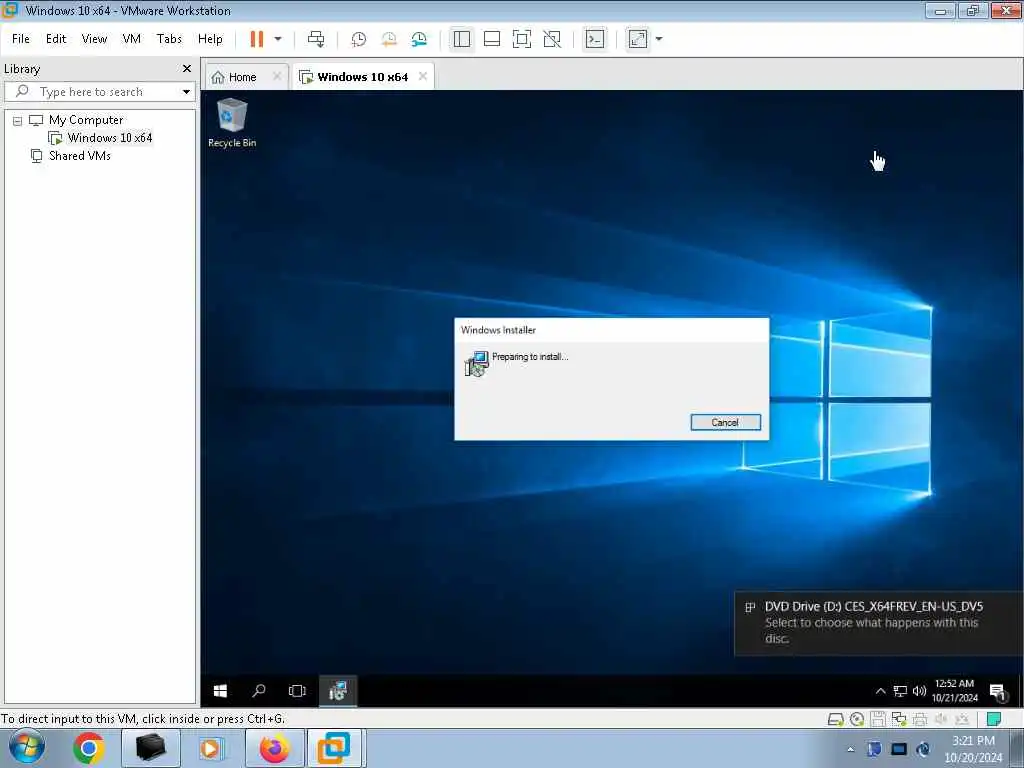Click the printer device status icon
Viewport: 1024px width, 768px height.
920,720
